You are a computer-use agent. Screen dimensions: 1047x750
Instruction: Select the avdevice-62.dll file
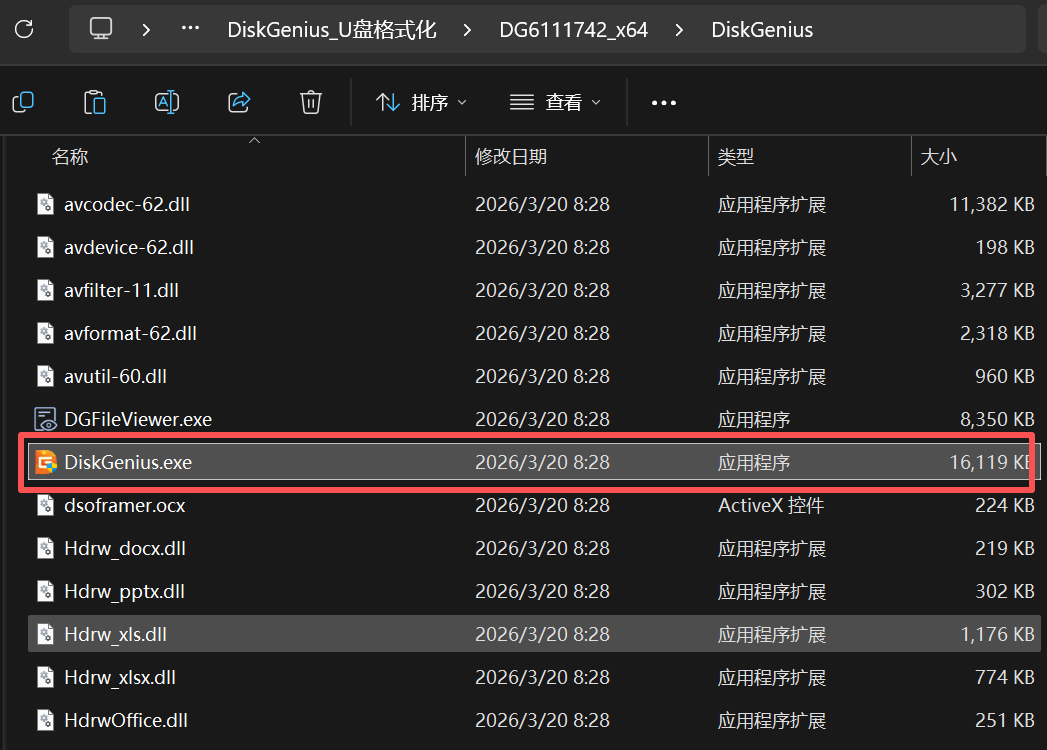pos(534,247)
